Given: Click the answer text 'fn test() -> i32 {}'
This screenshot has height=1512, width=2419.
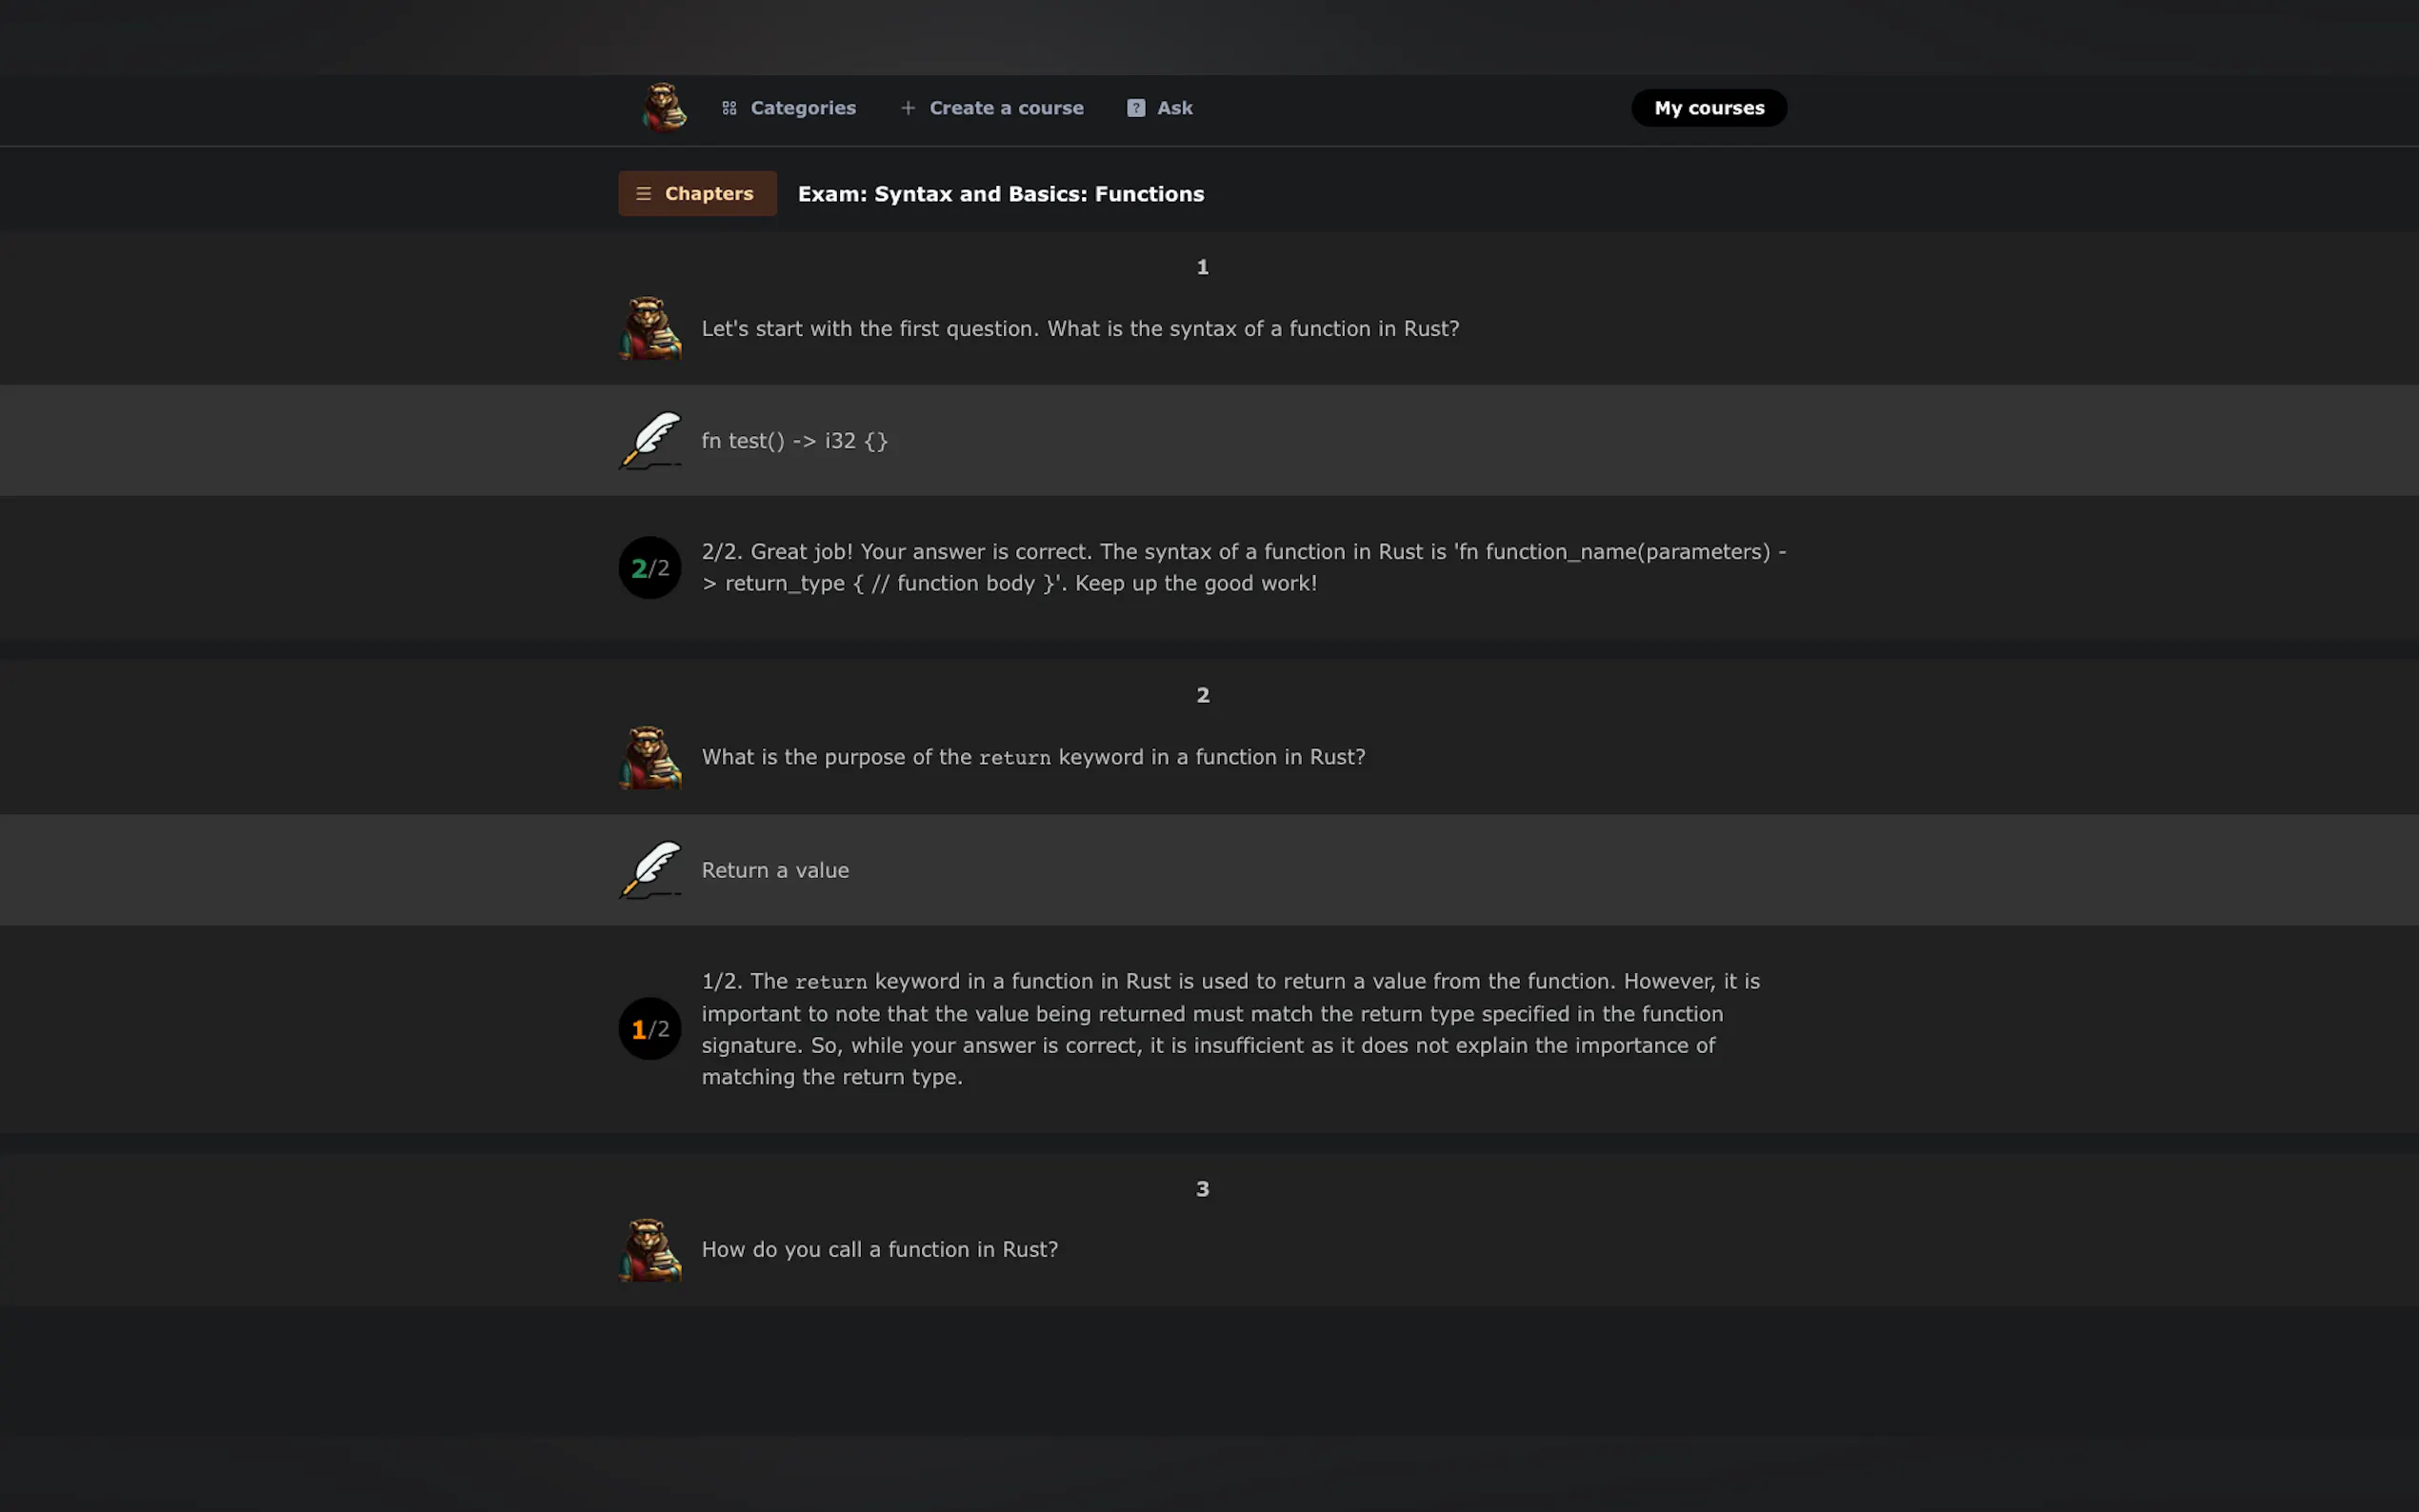Looking at the screenshot, I should tap(794, 441).
